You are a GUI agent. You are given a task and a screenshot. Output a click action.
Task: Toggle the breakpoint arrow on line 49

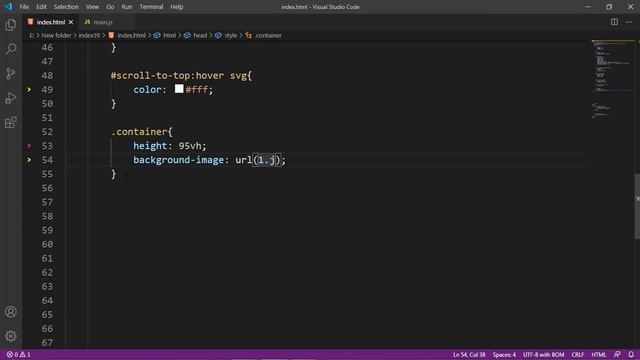[29, 89]
